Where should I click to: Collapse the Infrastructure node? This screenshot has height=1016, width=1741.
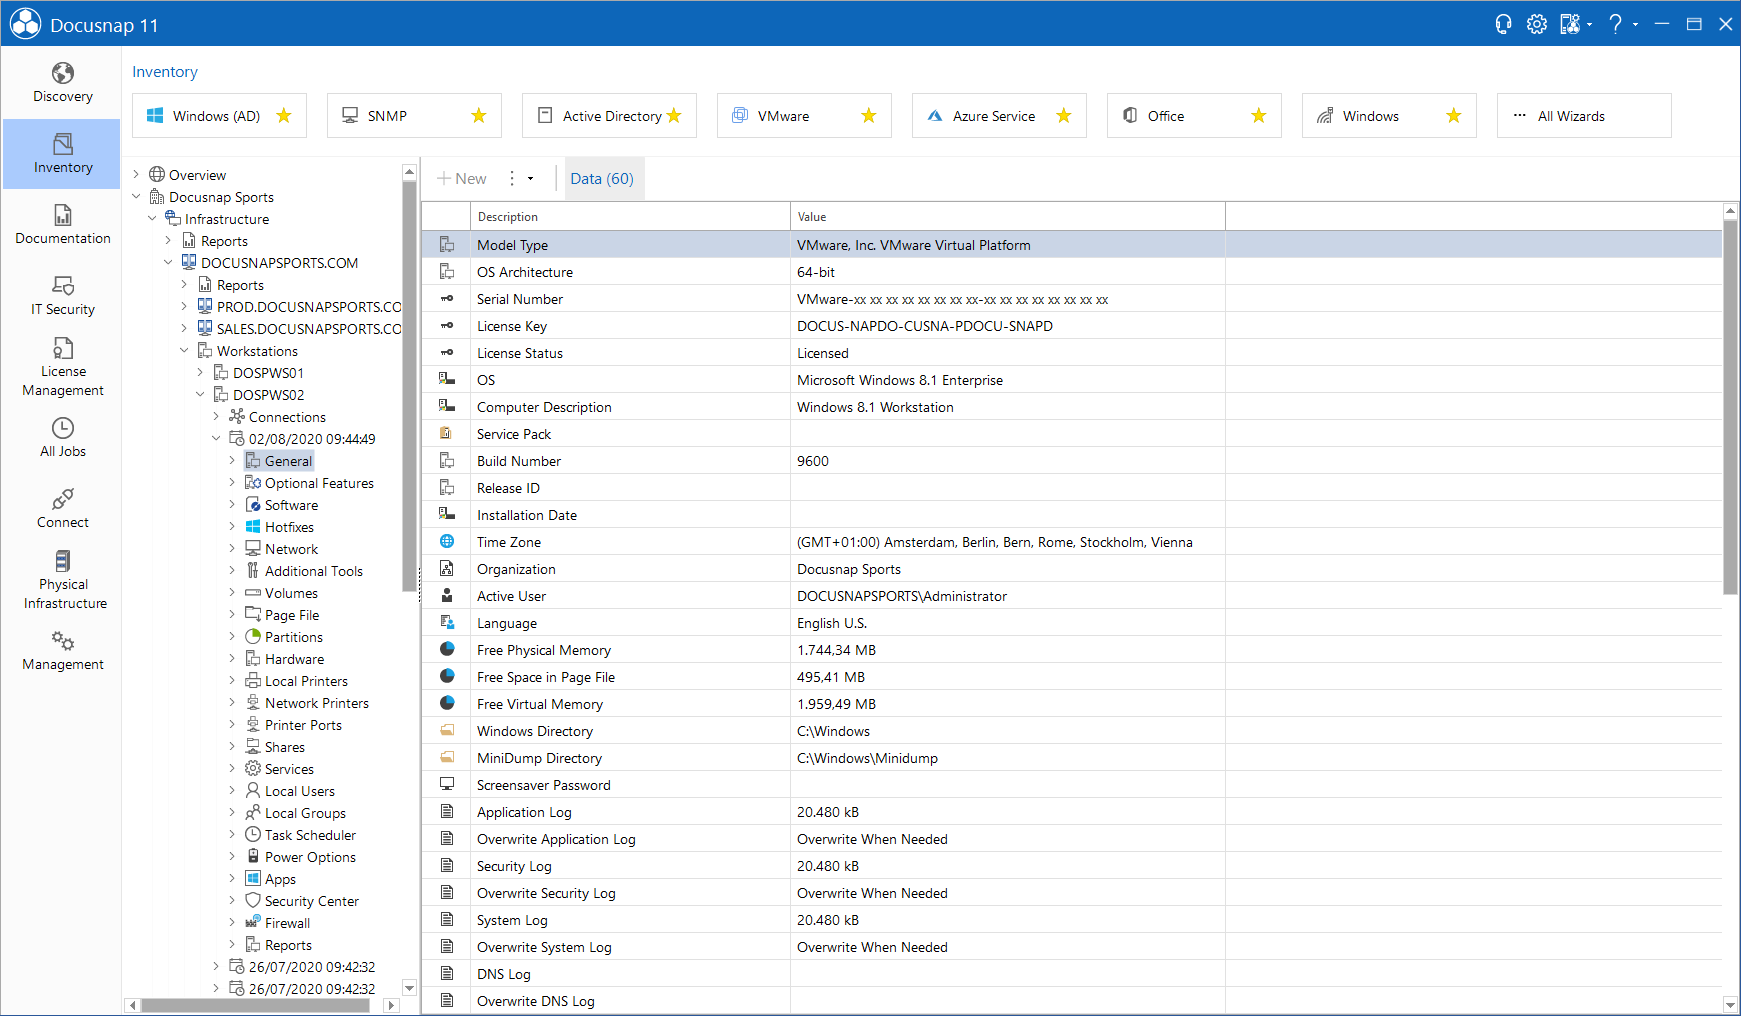152,219
